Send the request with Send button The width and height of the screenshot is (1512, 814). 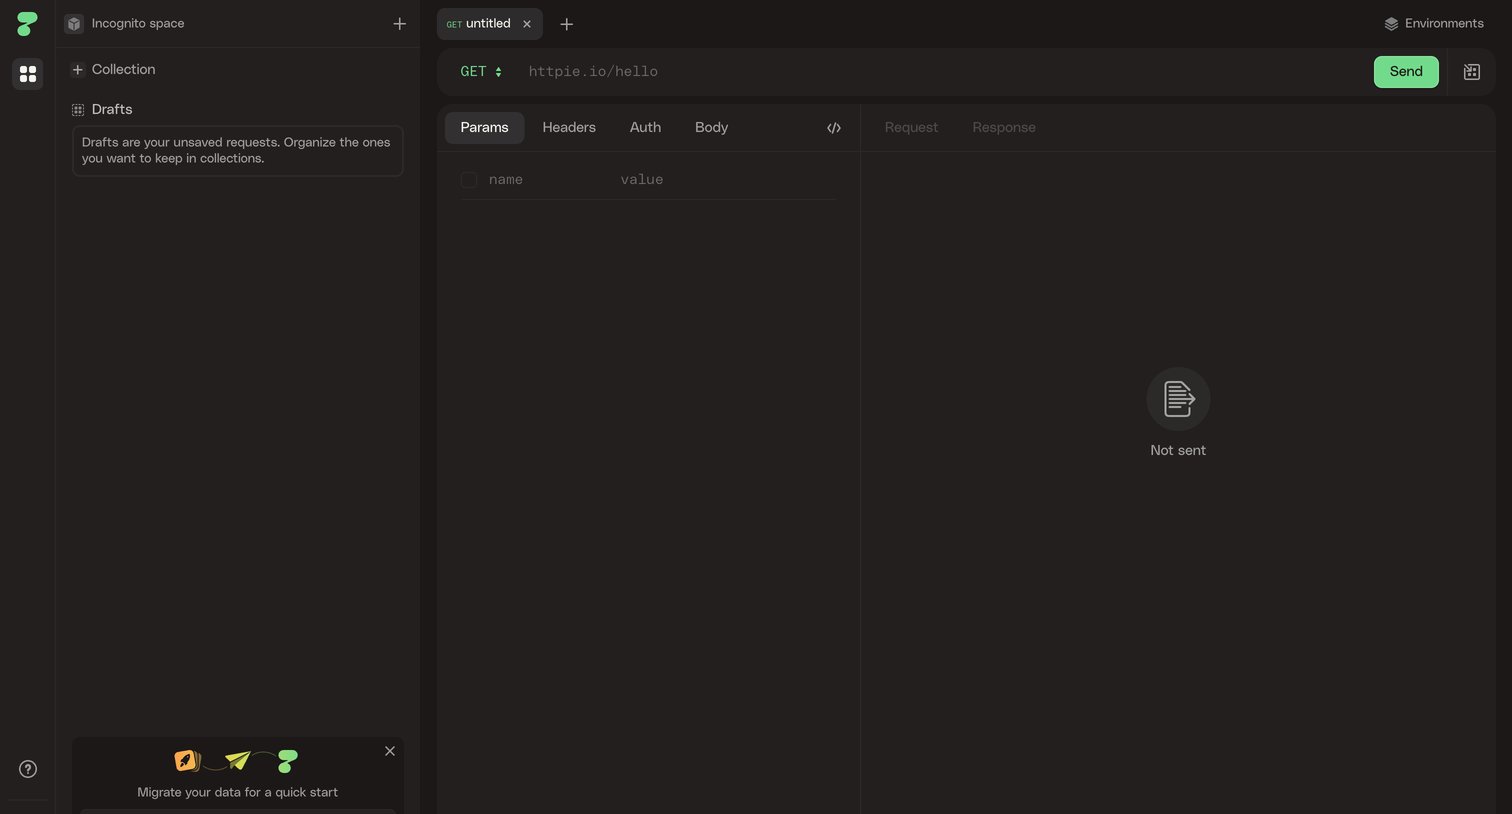(x=1406, y=72)
